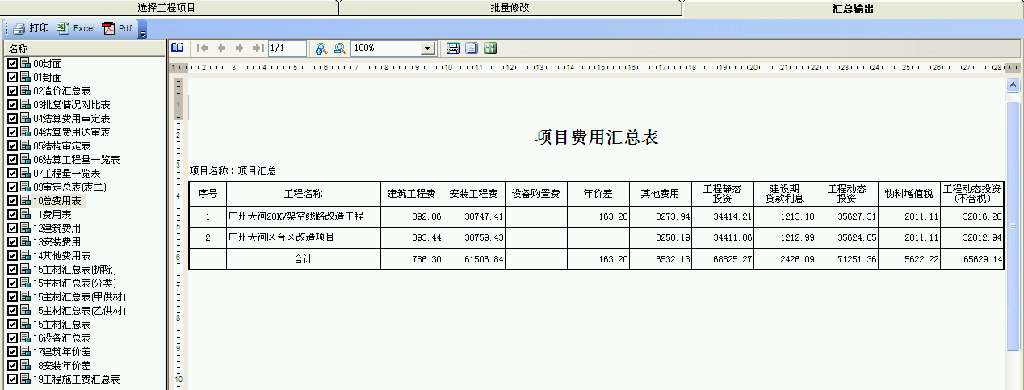Image resolution: width=1024 pixels, height=390 pixels.
Task: Uncheck the 02造价汇总表 checkbox
Action: tap(12, 91)
